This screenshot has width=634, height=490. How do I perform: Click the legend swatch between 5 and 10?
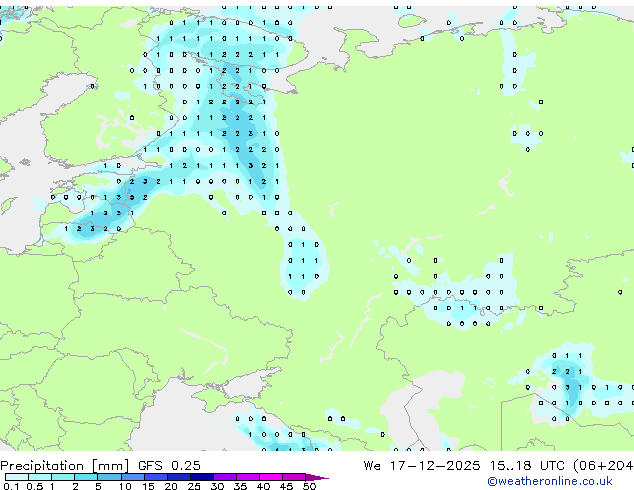pyautogui.click(x=109, y=477)
